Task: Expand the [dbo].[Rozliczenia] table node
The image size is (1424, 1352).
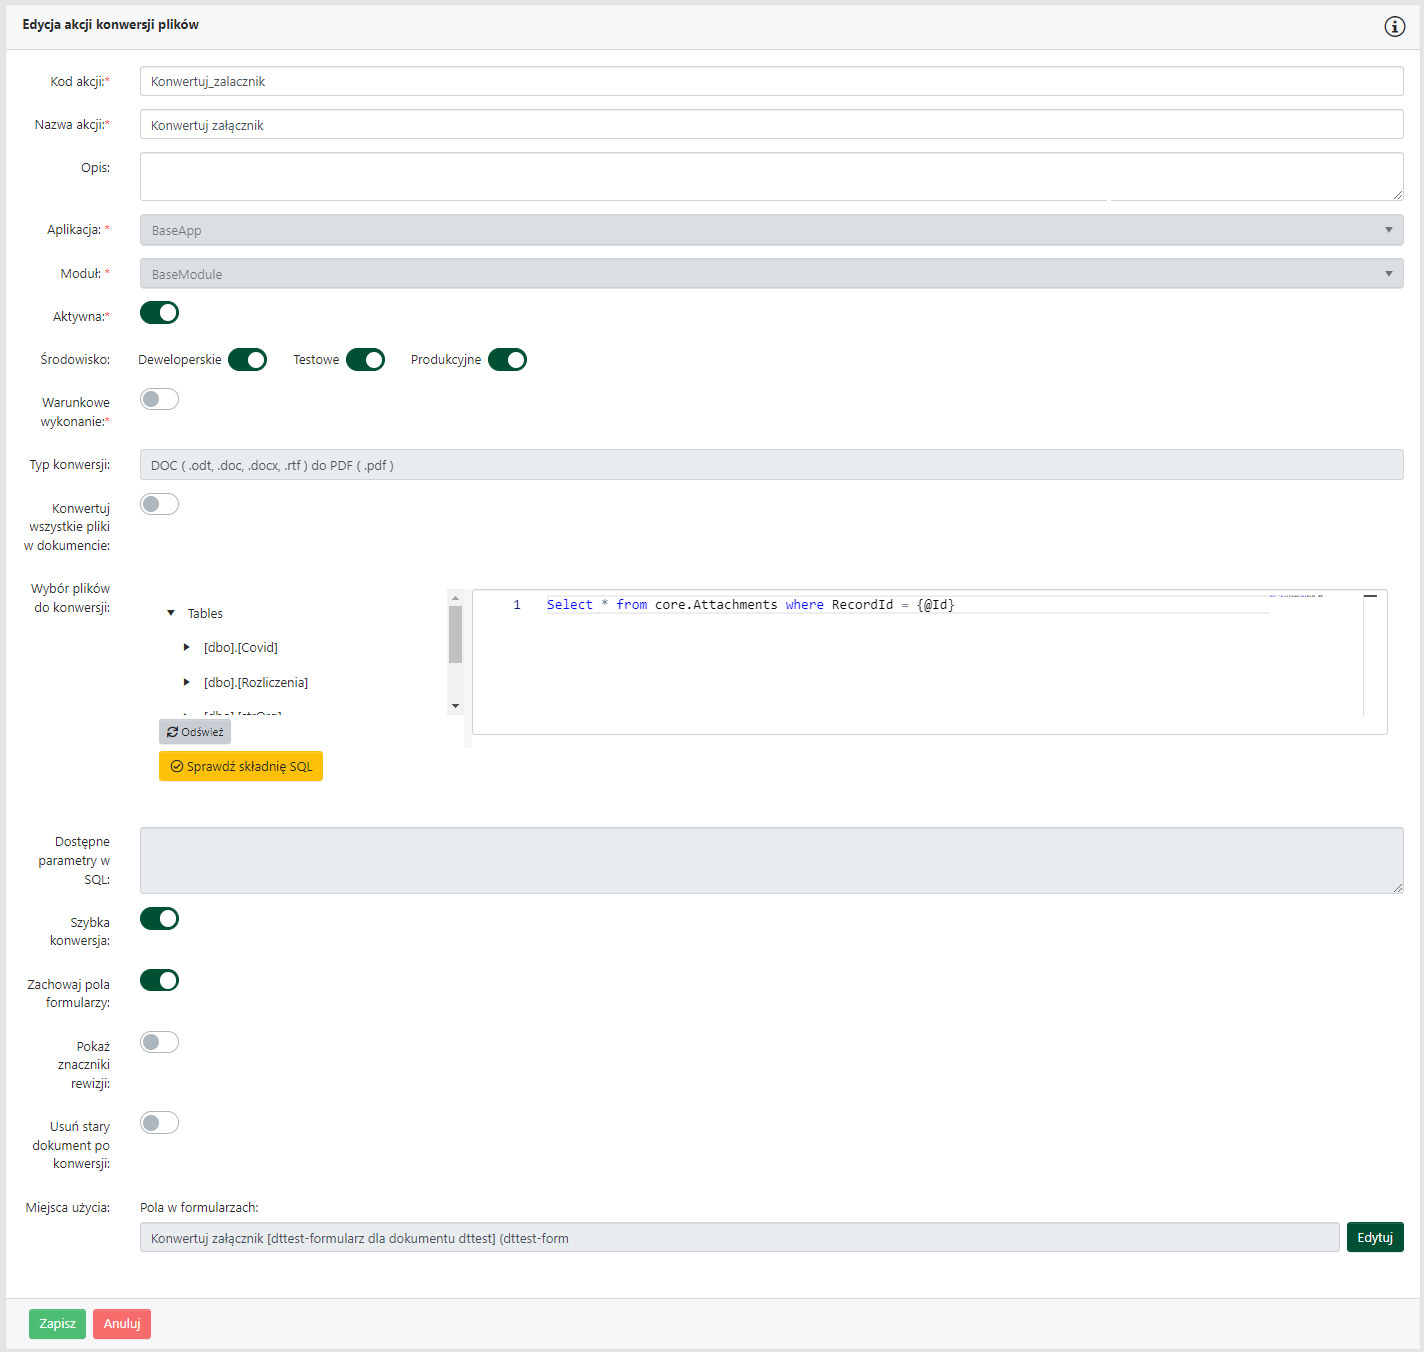Action: (x=187, y=683)
